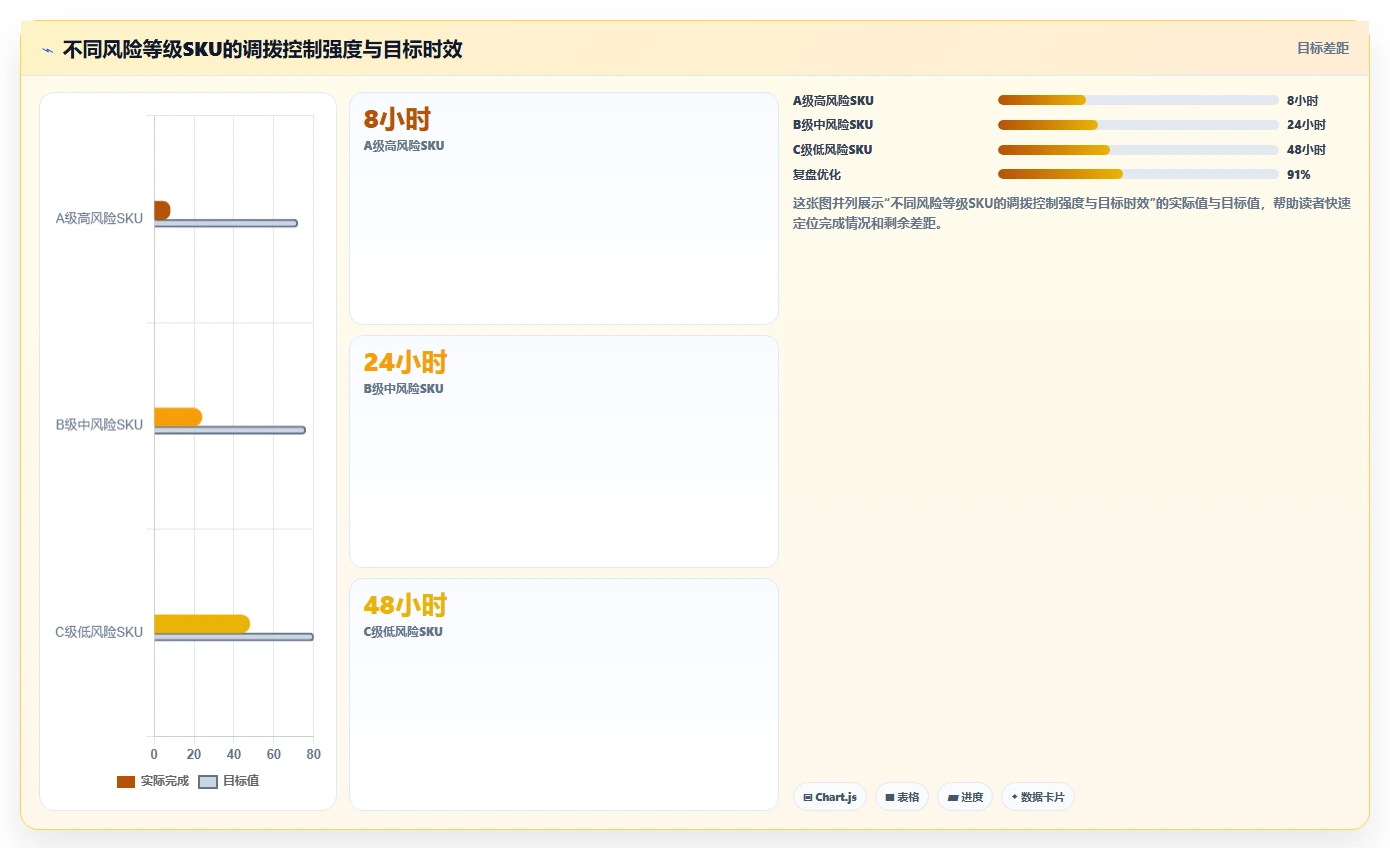
Task: Click the 进度 tag at the bottom
Action: point(965,797)
